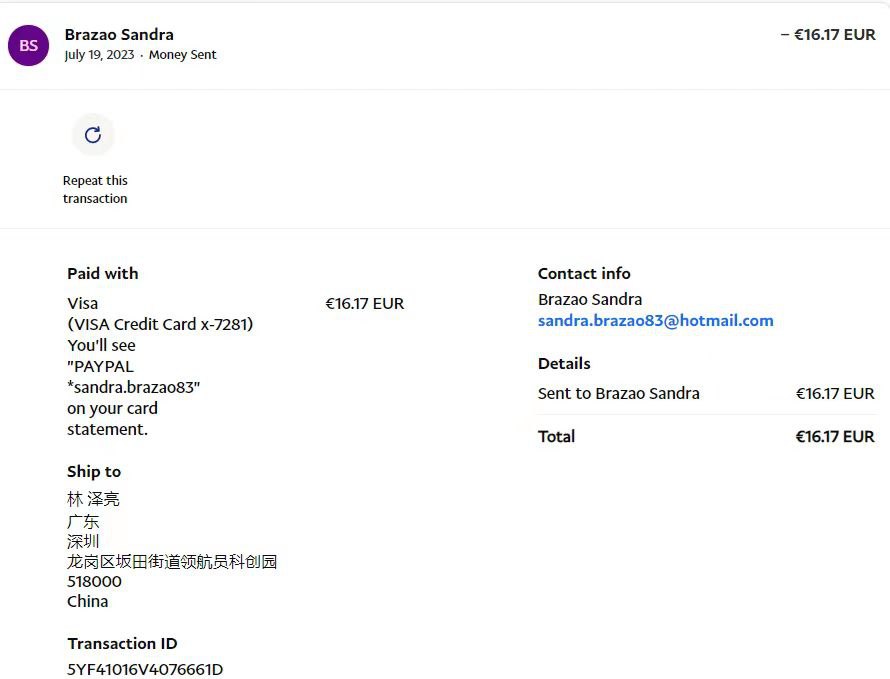Click the VISA Credit Card x-7281 text
The image size is (890, 679).
click(x=160, y=324)
